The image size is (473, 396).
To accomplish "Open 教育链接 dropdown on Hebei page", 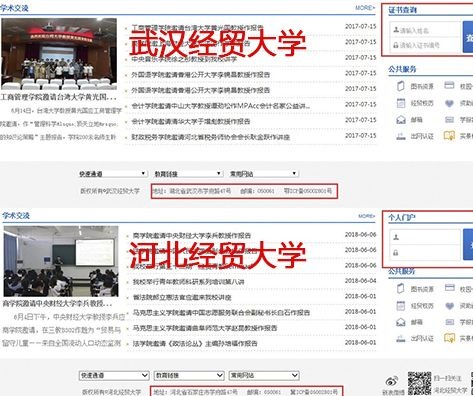I will 188,375.
